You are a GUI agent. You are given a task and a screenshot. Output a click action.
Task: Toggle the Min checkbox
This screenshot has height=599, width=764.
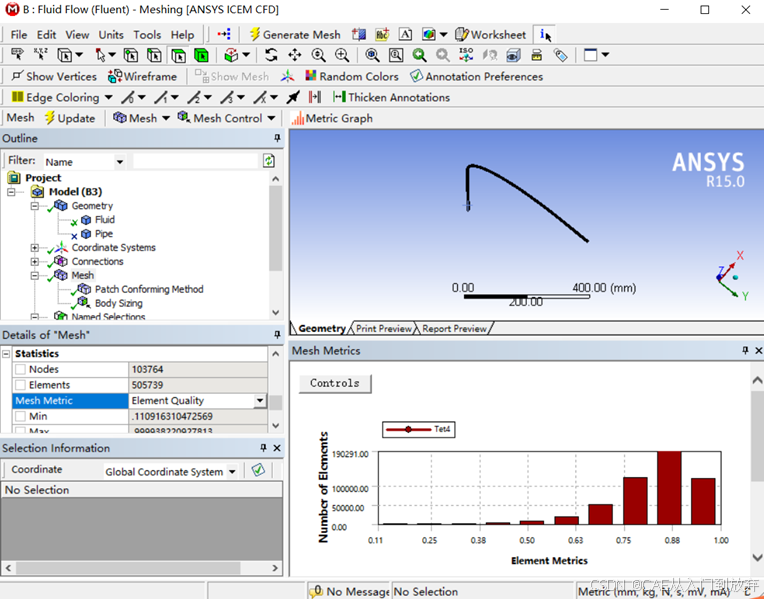(20, 416)
